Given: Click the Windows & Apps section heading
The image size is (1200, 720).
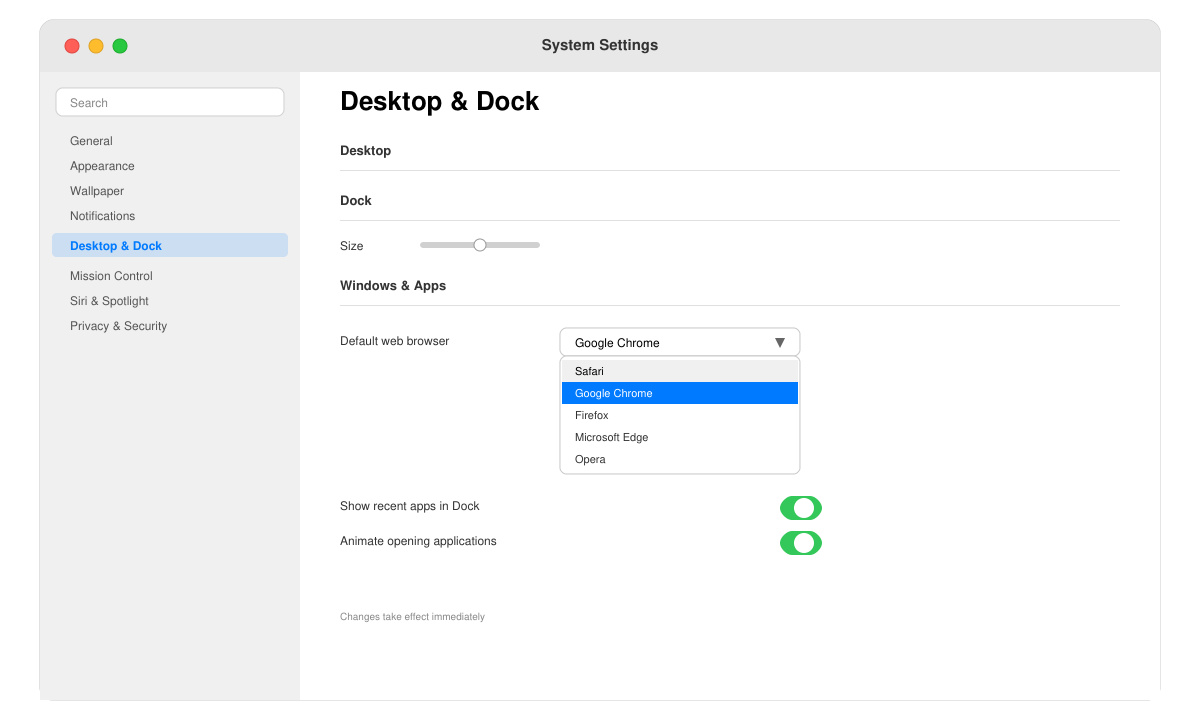Looking at the screenshot, I should (393, 286).
